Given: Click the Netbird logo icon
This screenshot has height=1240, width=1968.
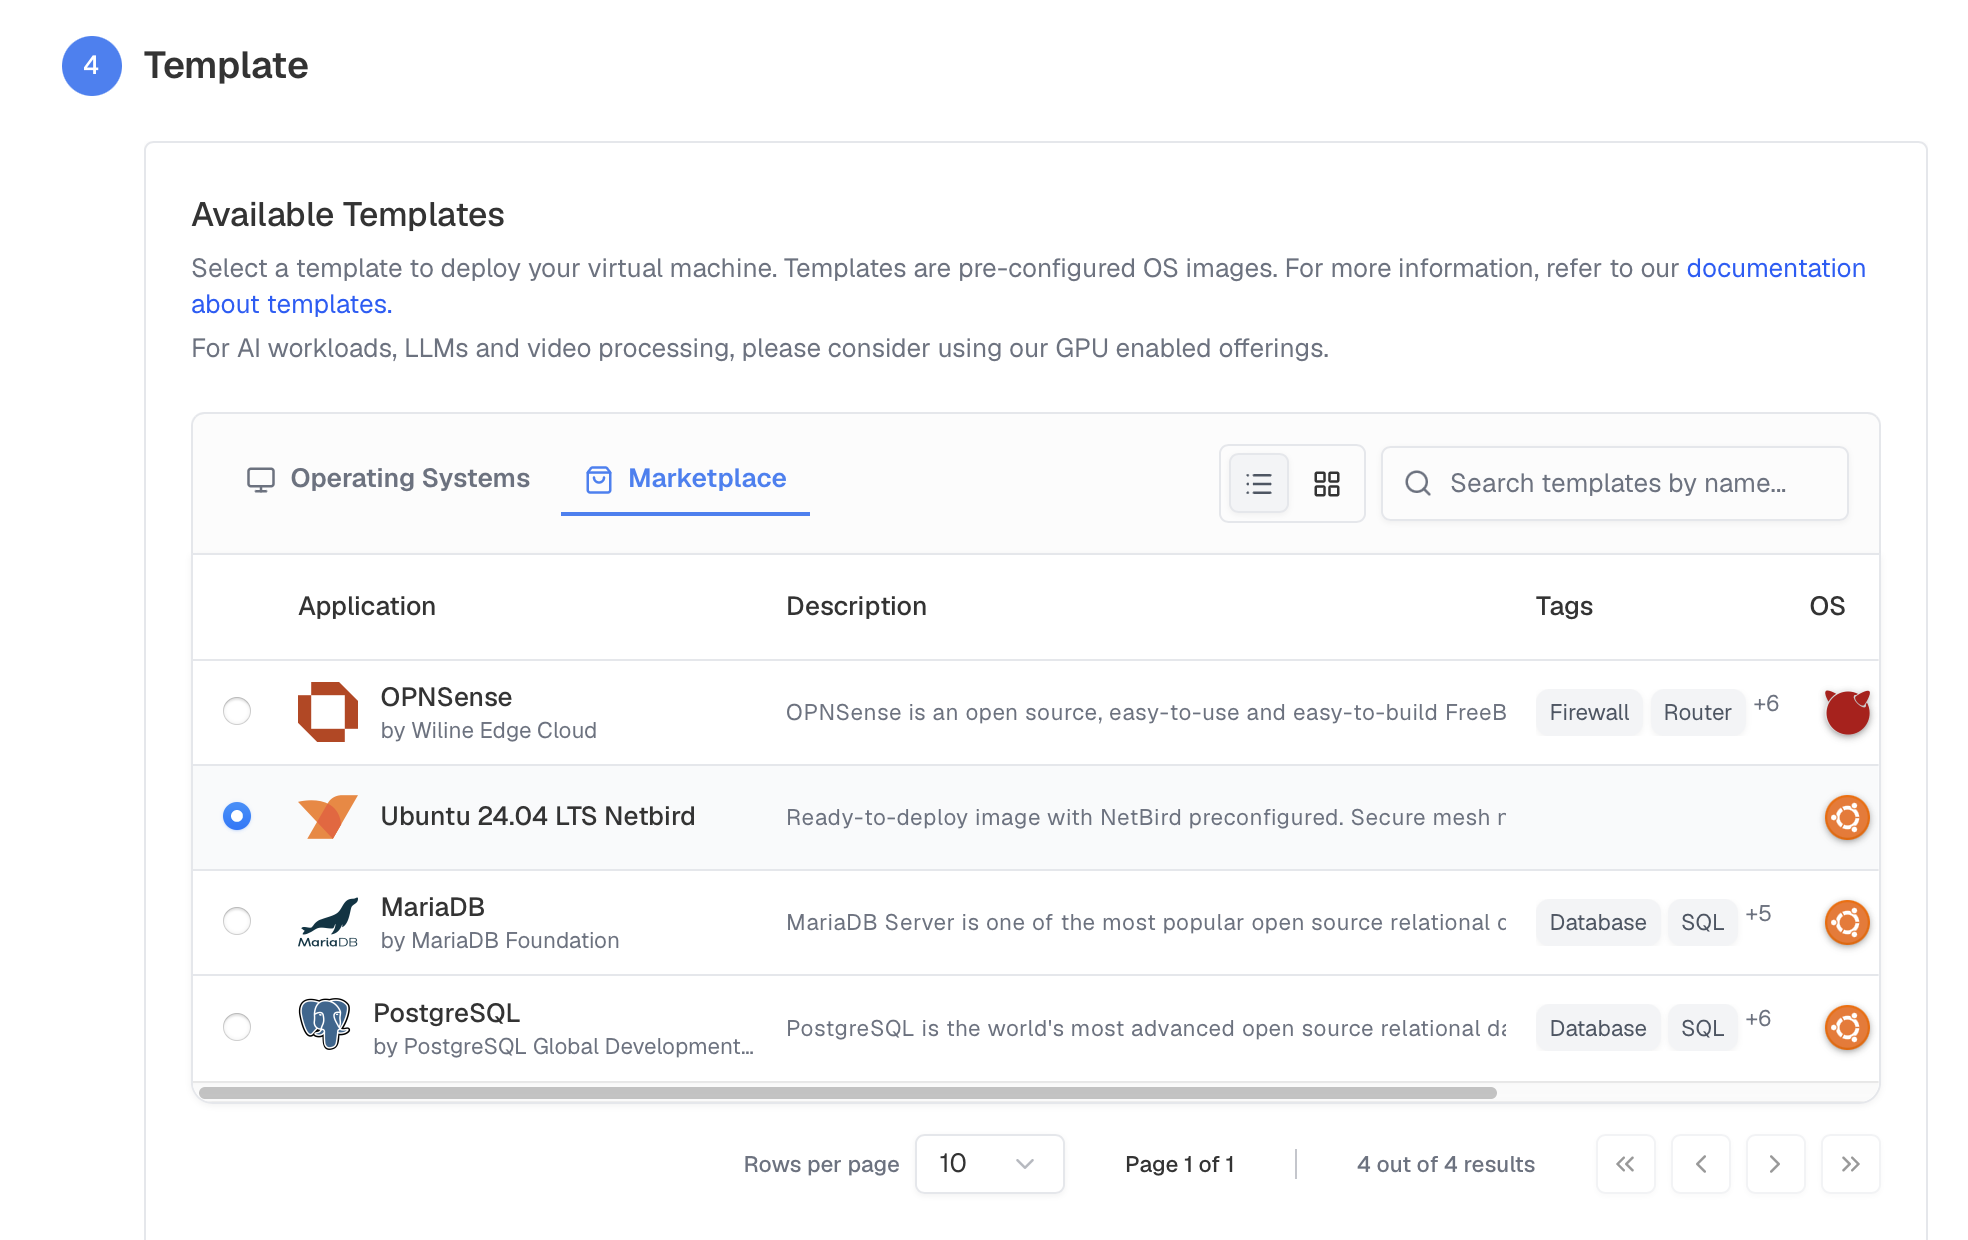Looking at the screenshot, I should [x=328, y=817].
